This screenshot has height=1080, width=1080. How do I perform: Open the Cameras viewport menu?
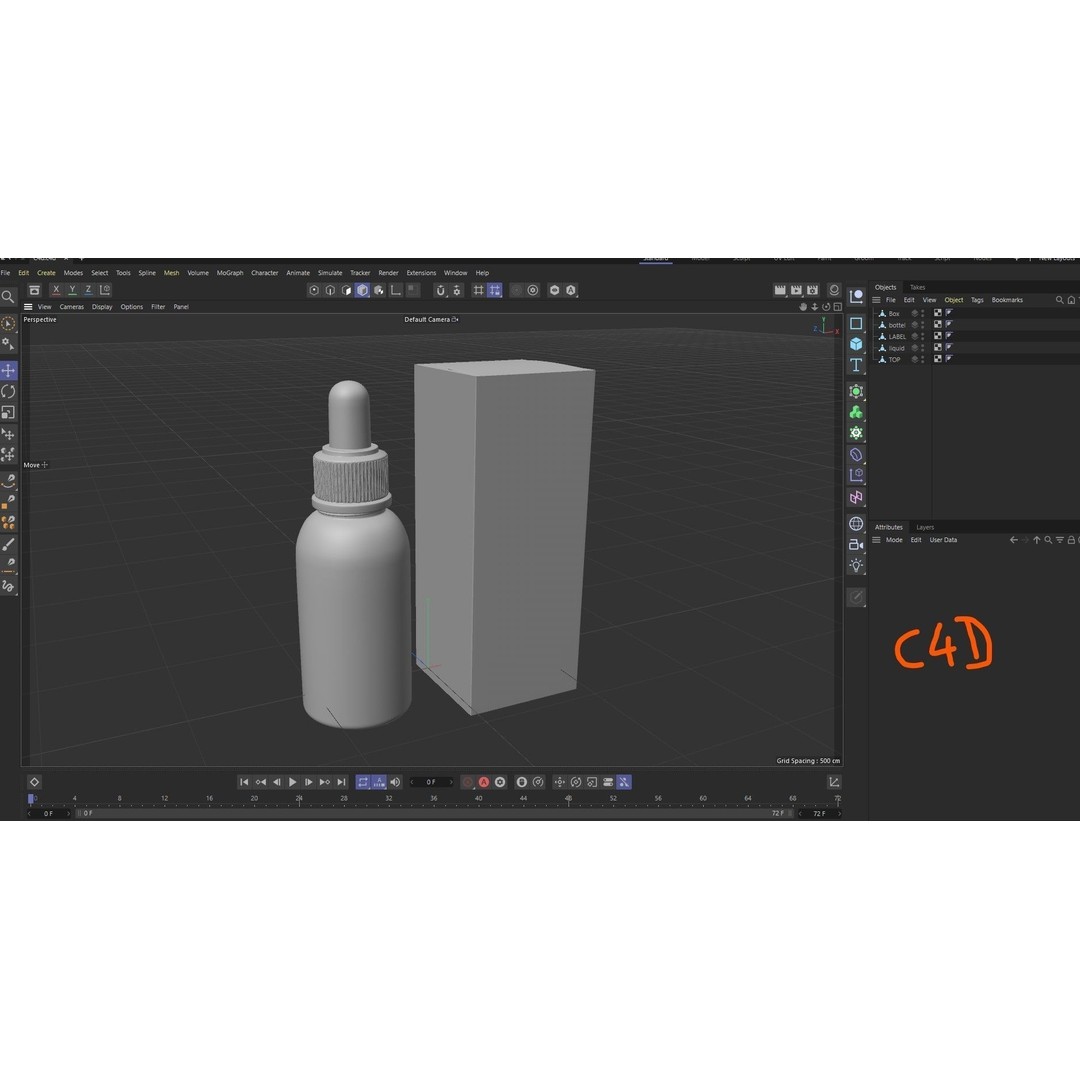[72, 307]
